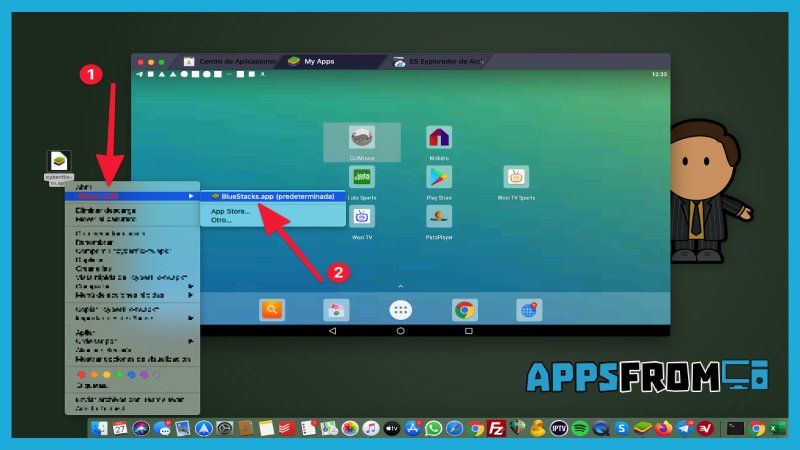Open the BlueStacks icon in the macOS Dock

pyautogui.click(x=642, y=428)
